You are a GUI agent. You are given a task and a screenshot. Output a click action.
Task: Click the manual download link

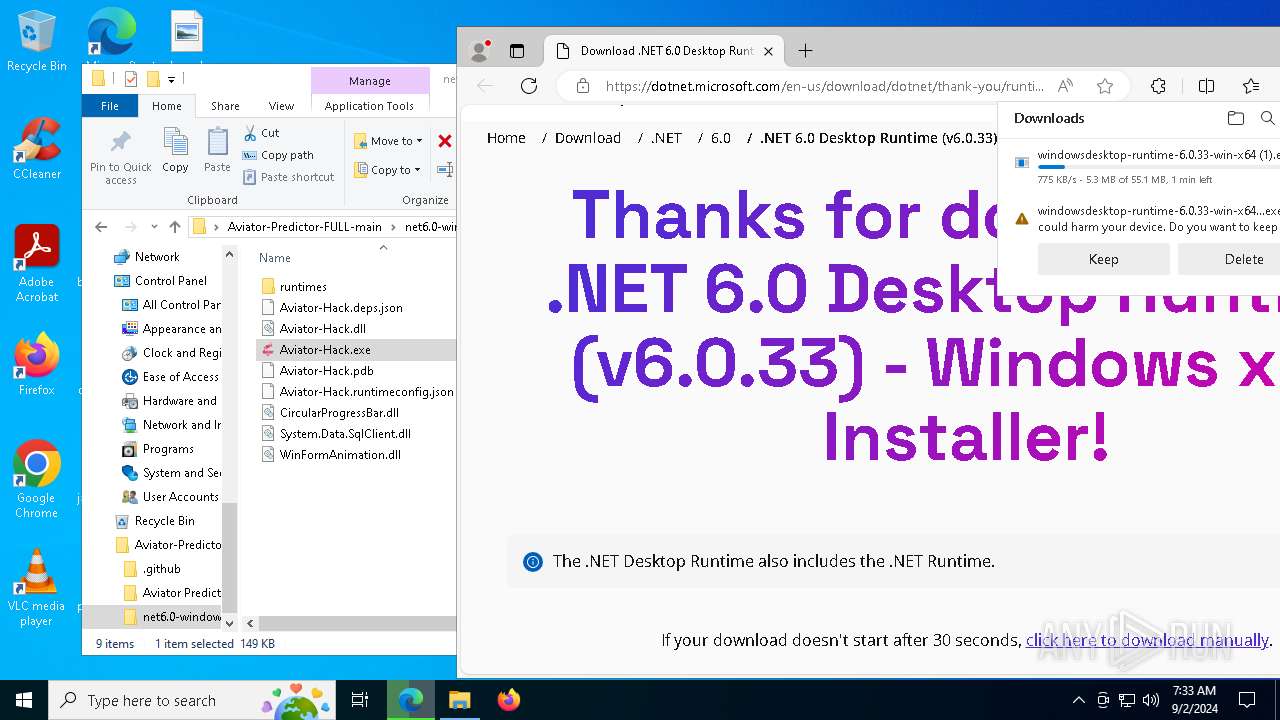click(1147, 640)
